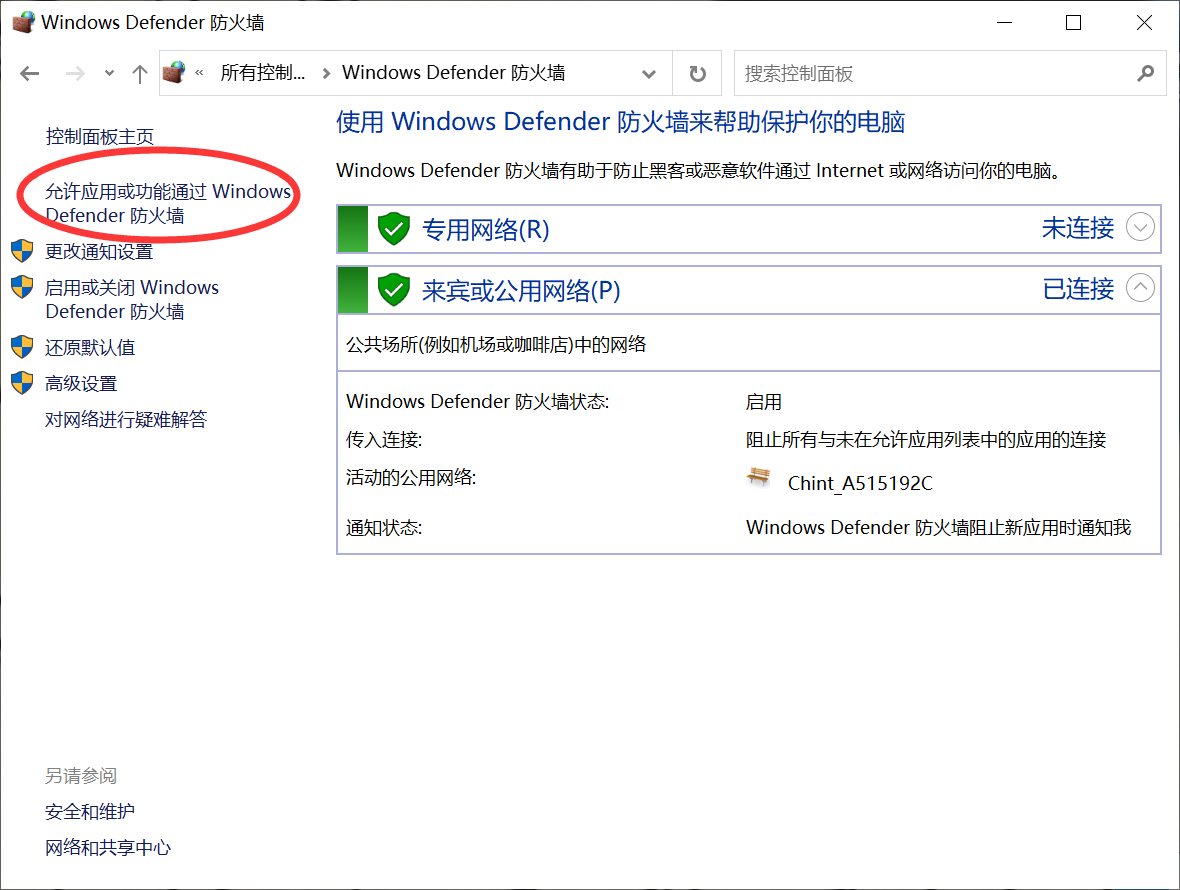
Task: Click green shield icon for 来宾或公用网络(P)
Action: pyautogui.click(x=393, y=290)
